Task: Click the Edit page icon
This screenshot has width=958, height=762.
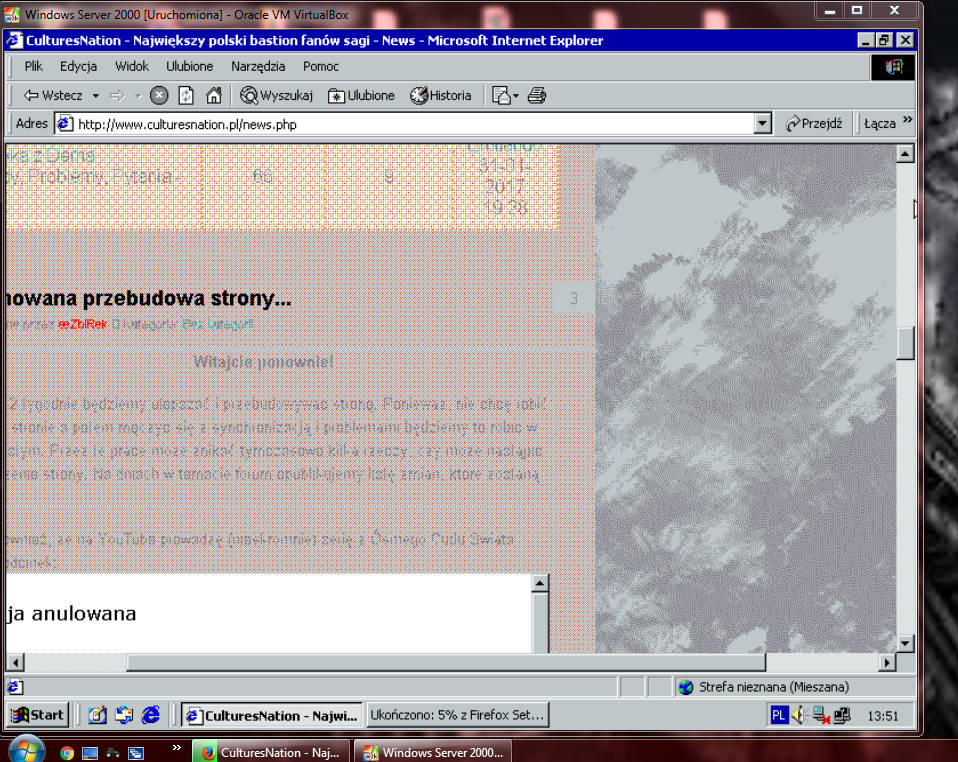Action: coord(500,95)
